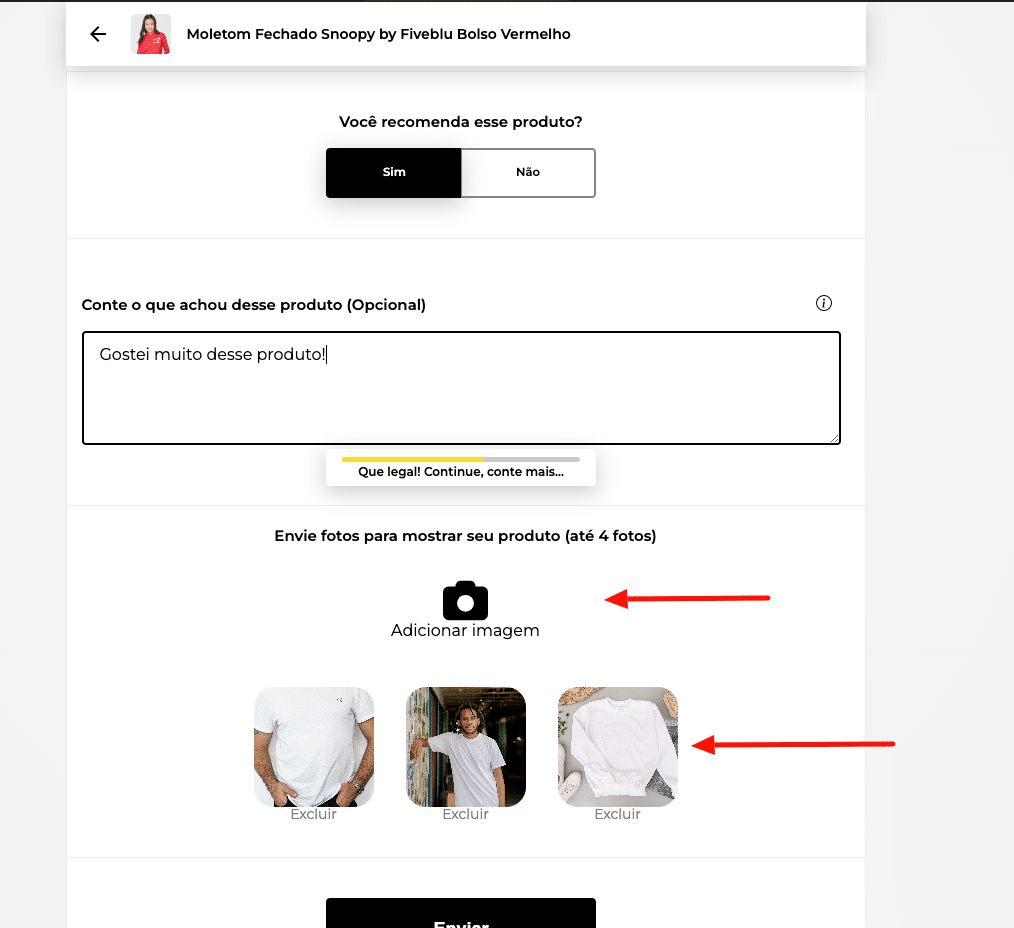This screenshot has height=928, width=1014.
Task: Click the text area resize handle
Action: (834, 438)
